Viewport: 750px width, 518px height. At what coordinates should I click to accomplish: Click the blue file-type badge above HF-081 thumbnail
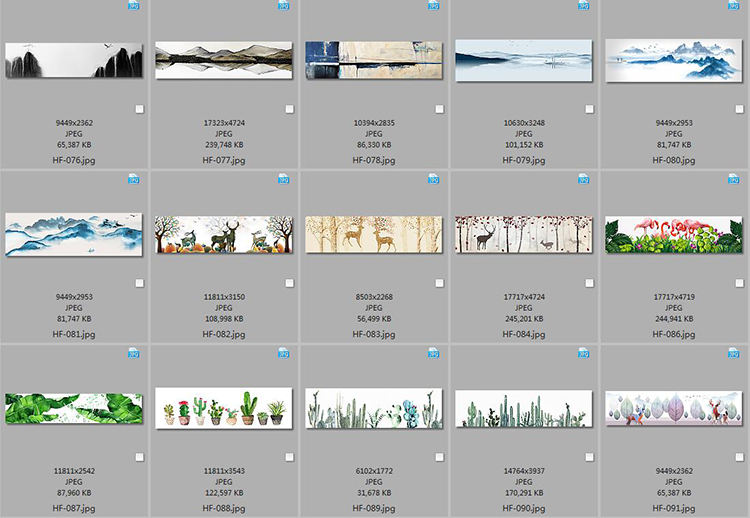tap(133, 179)
